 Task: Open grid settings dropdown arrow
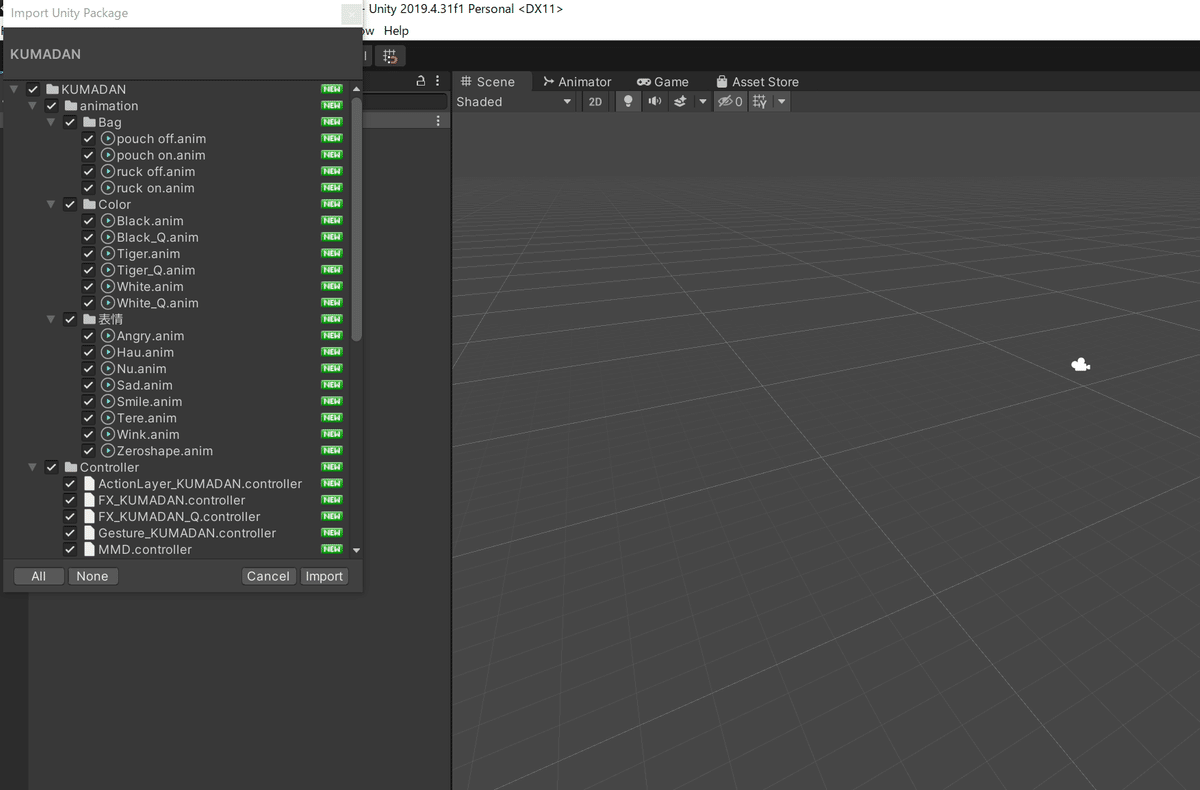pos(782,102)
